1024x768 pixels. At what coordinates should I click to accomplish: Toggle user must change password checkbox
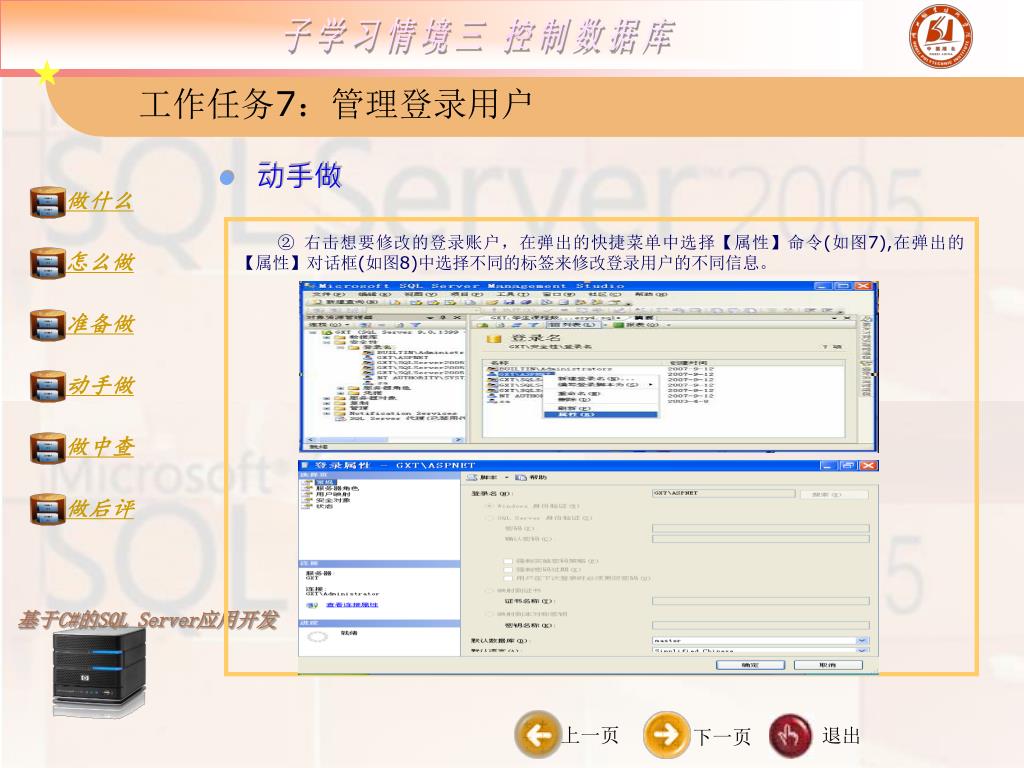pyautogui.click(x=507, y=578)
